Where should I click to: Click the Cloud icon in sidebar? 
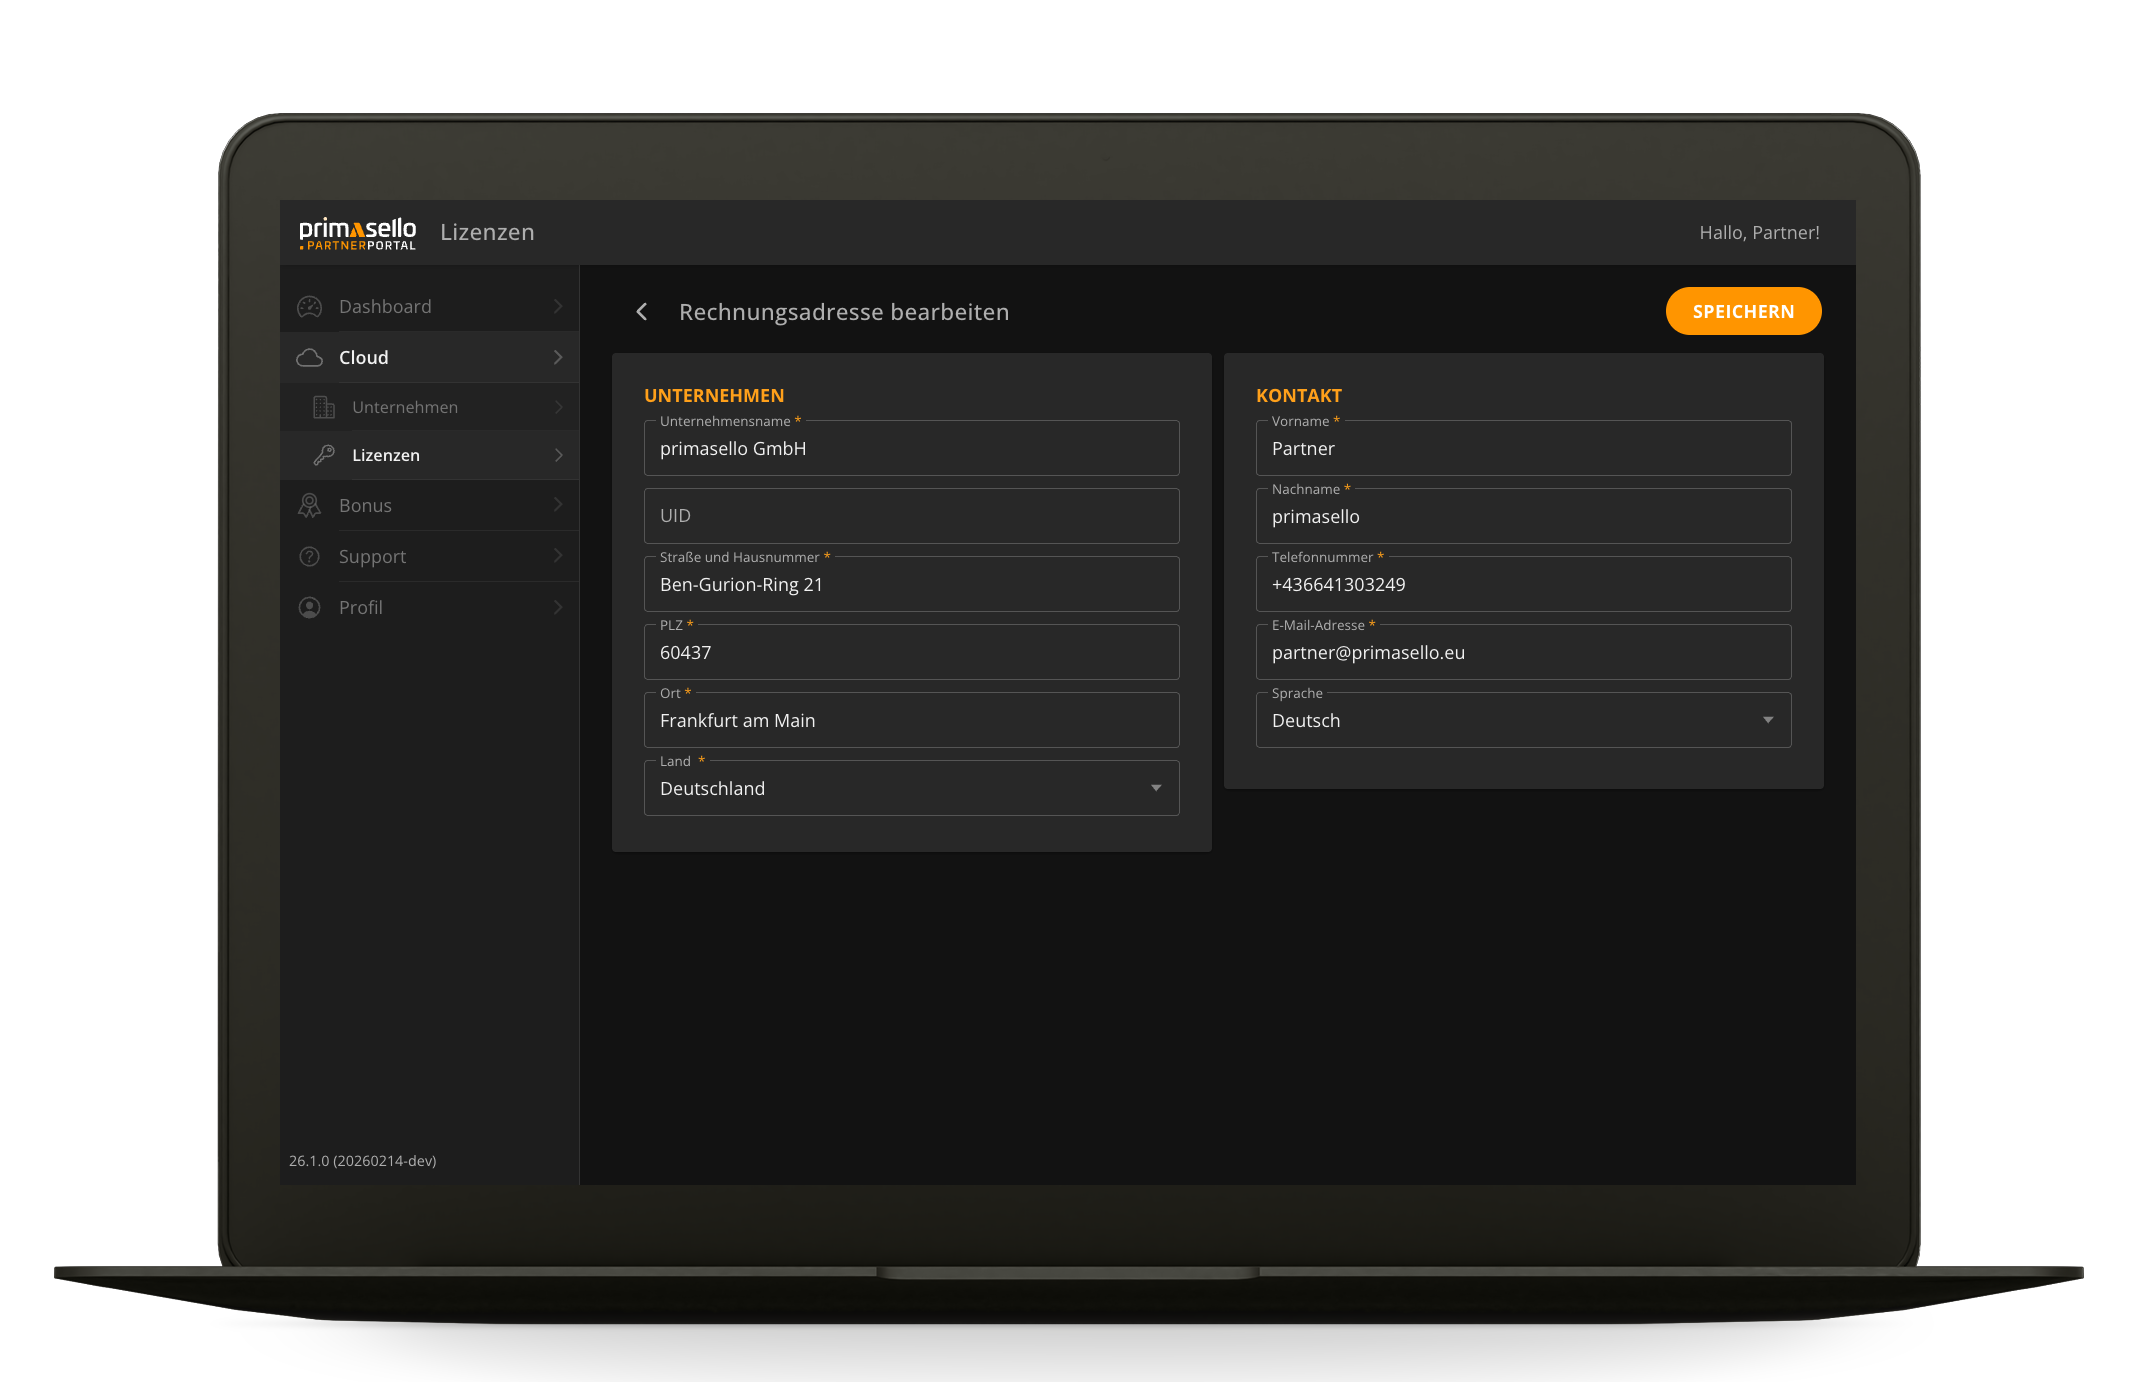pos(310,358)
